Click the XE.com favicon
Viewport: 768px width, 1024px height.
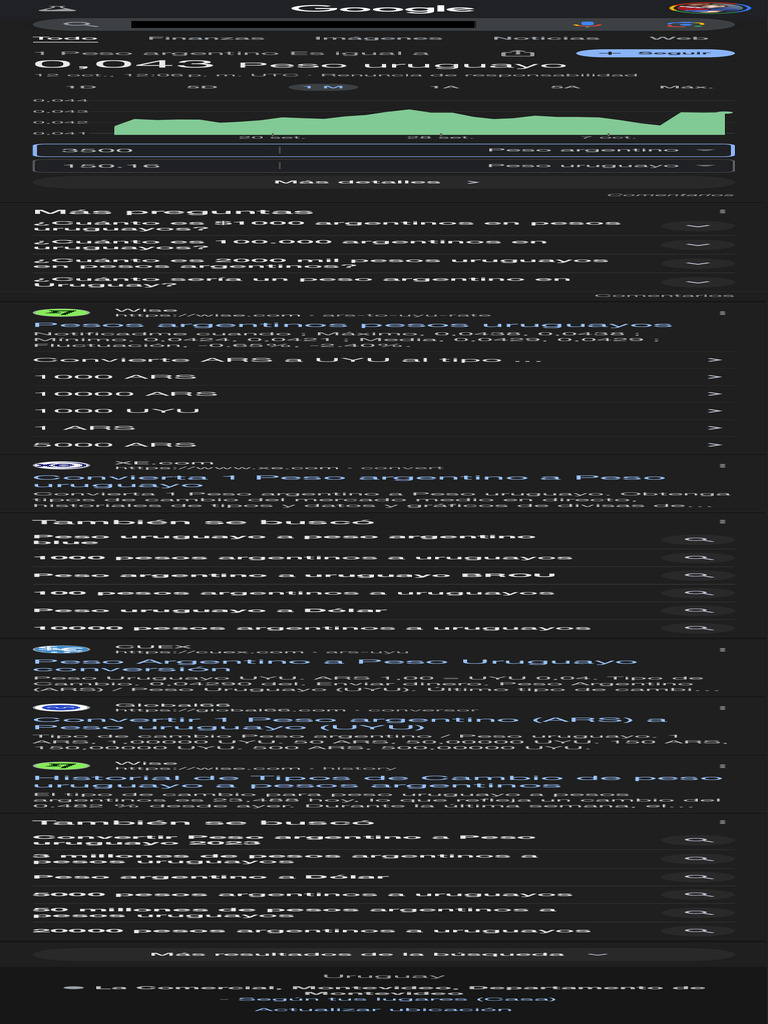pyautogui.click(x=61, y=466)
